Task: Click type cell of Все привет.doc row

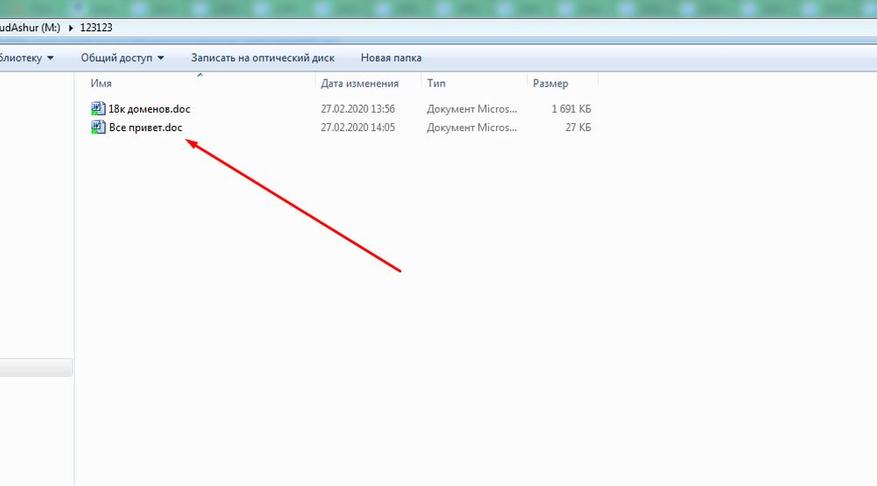Action: [471, 128]
